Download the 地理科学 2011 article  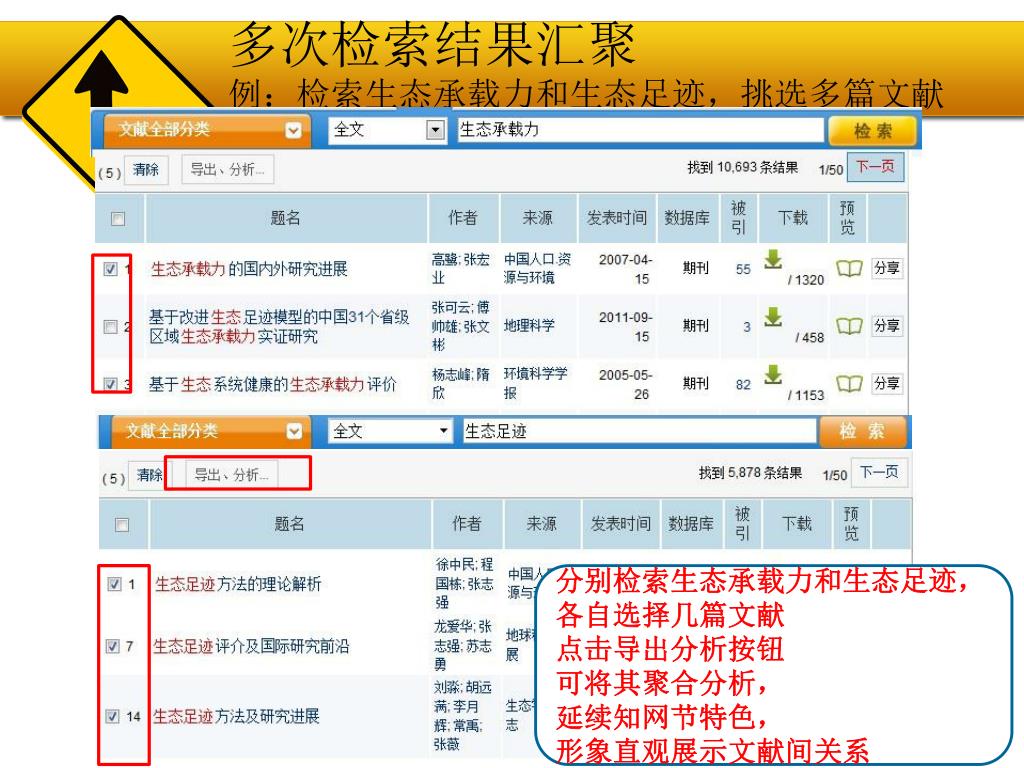tap(773, 317)
